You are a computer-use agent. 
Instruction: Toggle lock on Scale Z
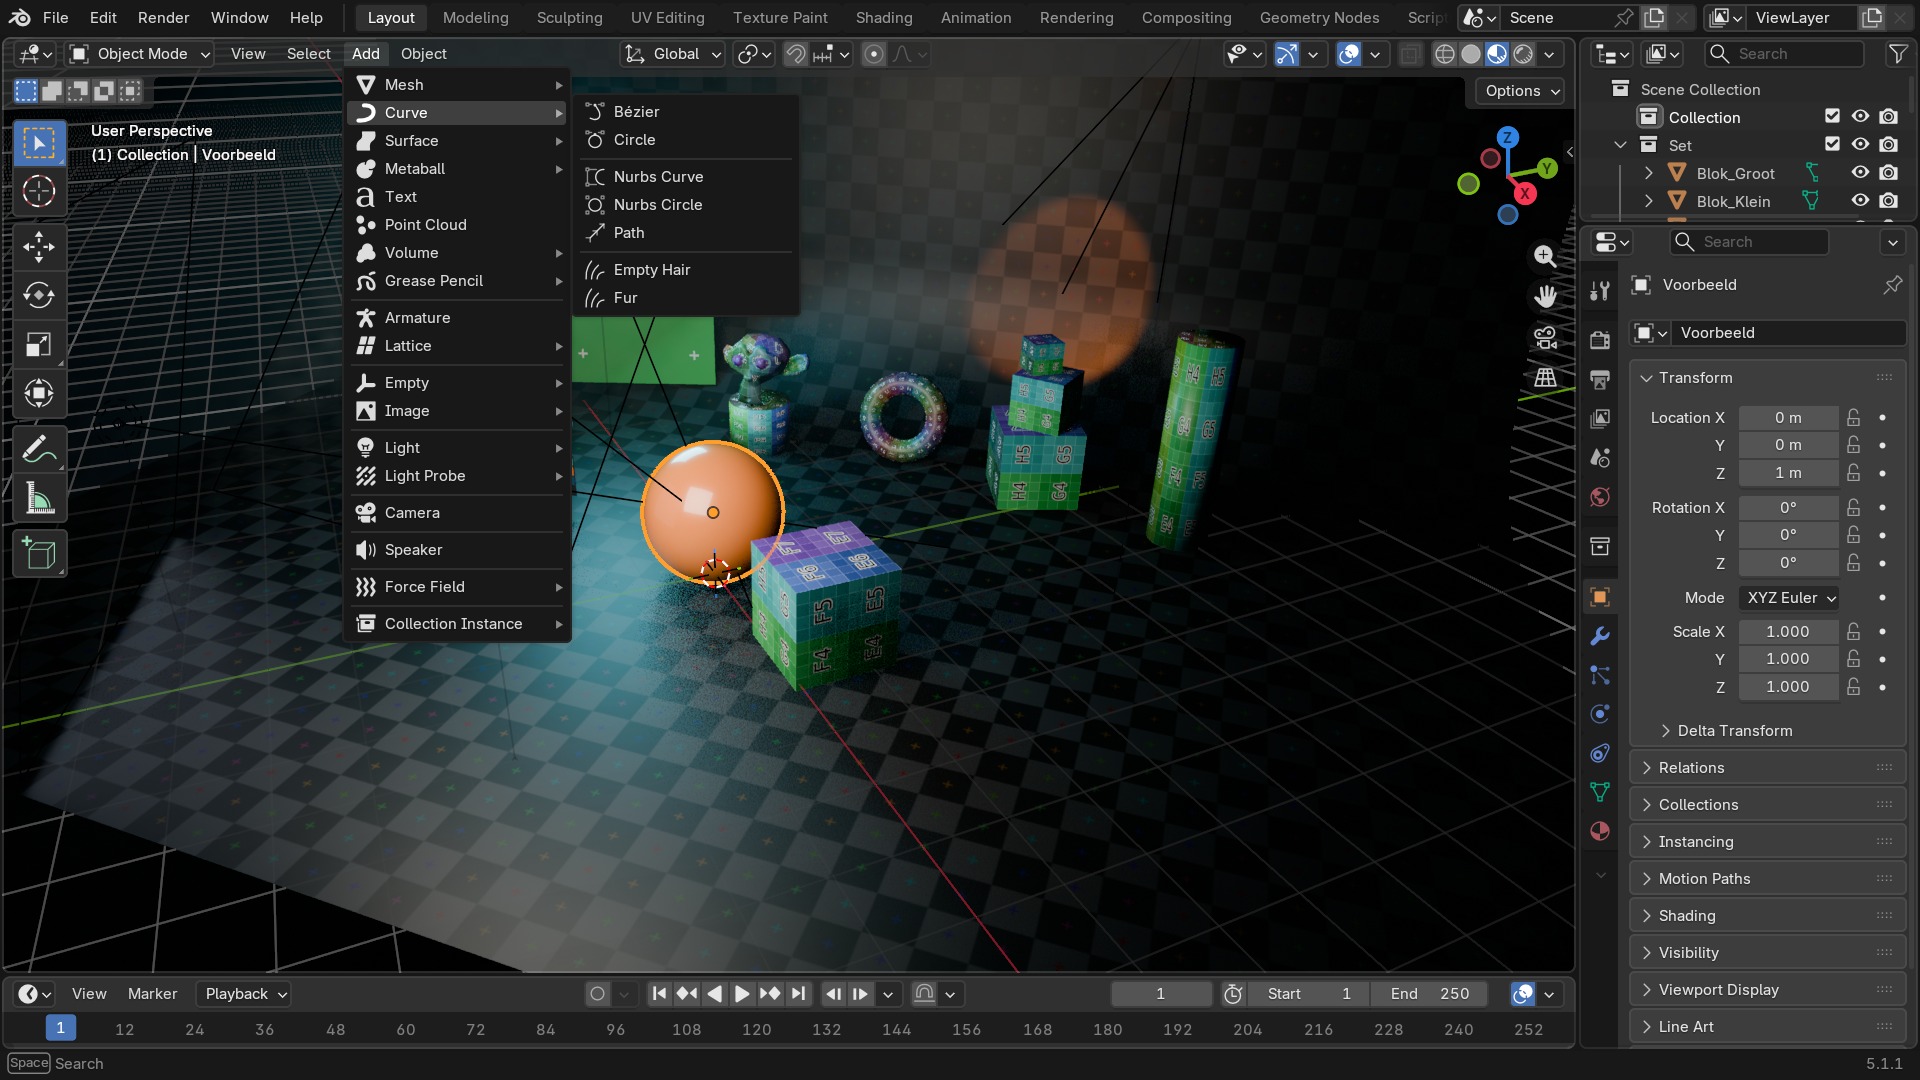pos(1853,687)
